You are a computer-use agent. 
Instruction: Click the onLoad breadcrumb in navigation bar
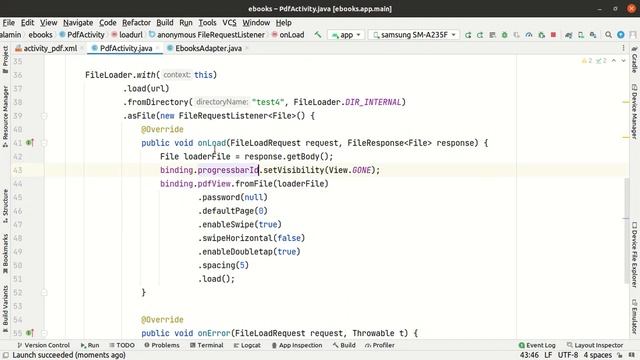click(x=288, y=35)
